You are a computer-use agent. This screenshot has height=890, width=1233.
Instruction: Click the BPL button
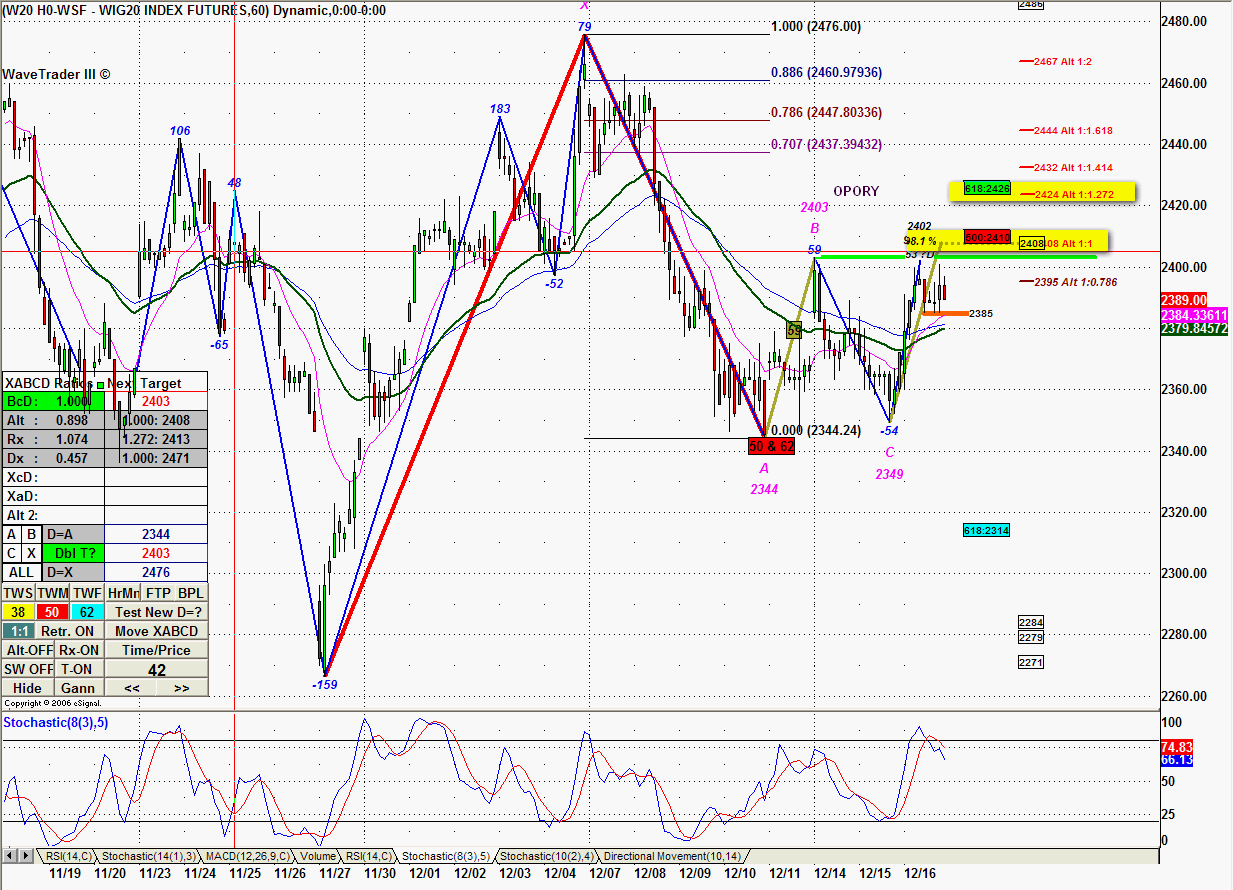click(x=190, y=593)
